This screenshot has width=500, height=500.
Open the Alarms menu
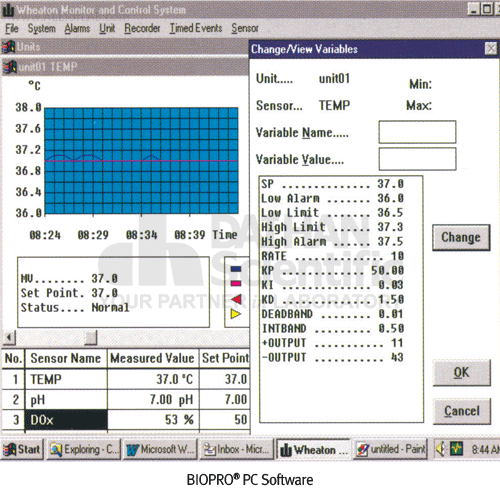77,28
